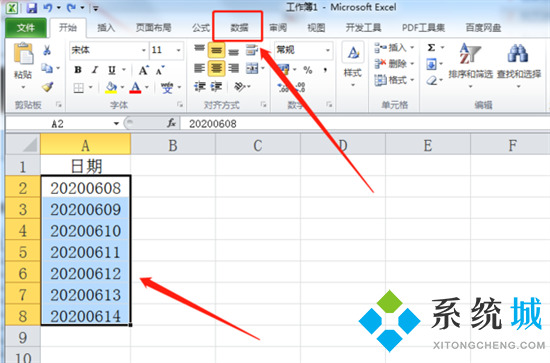Open the 样式 Styles gallery
550x363 pixels.
click(353, 65)
